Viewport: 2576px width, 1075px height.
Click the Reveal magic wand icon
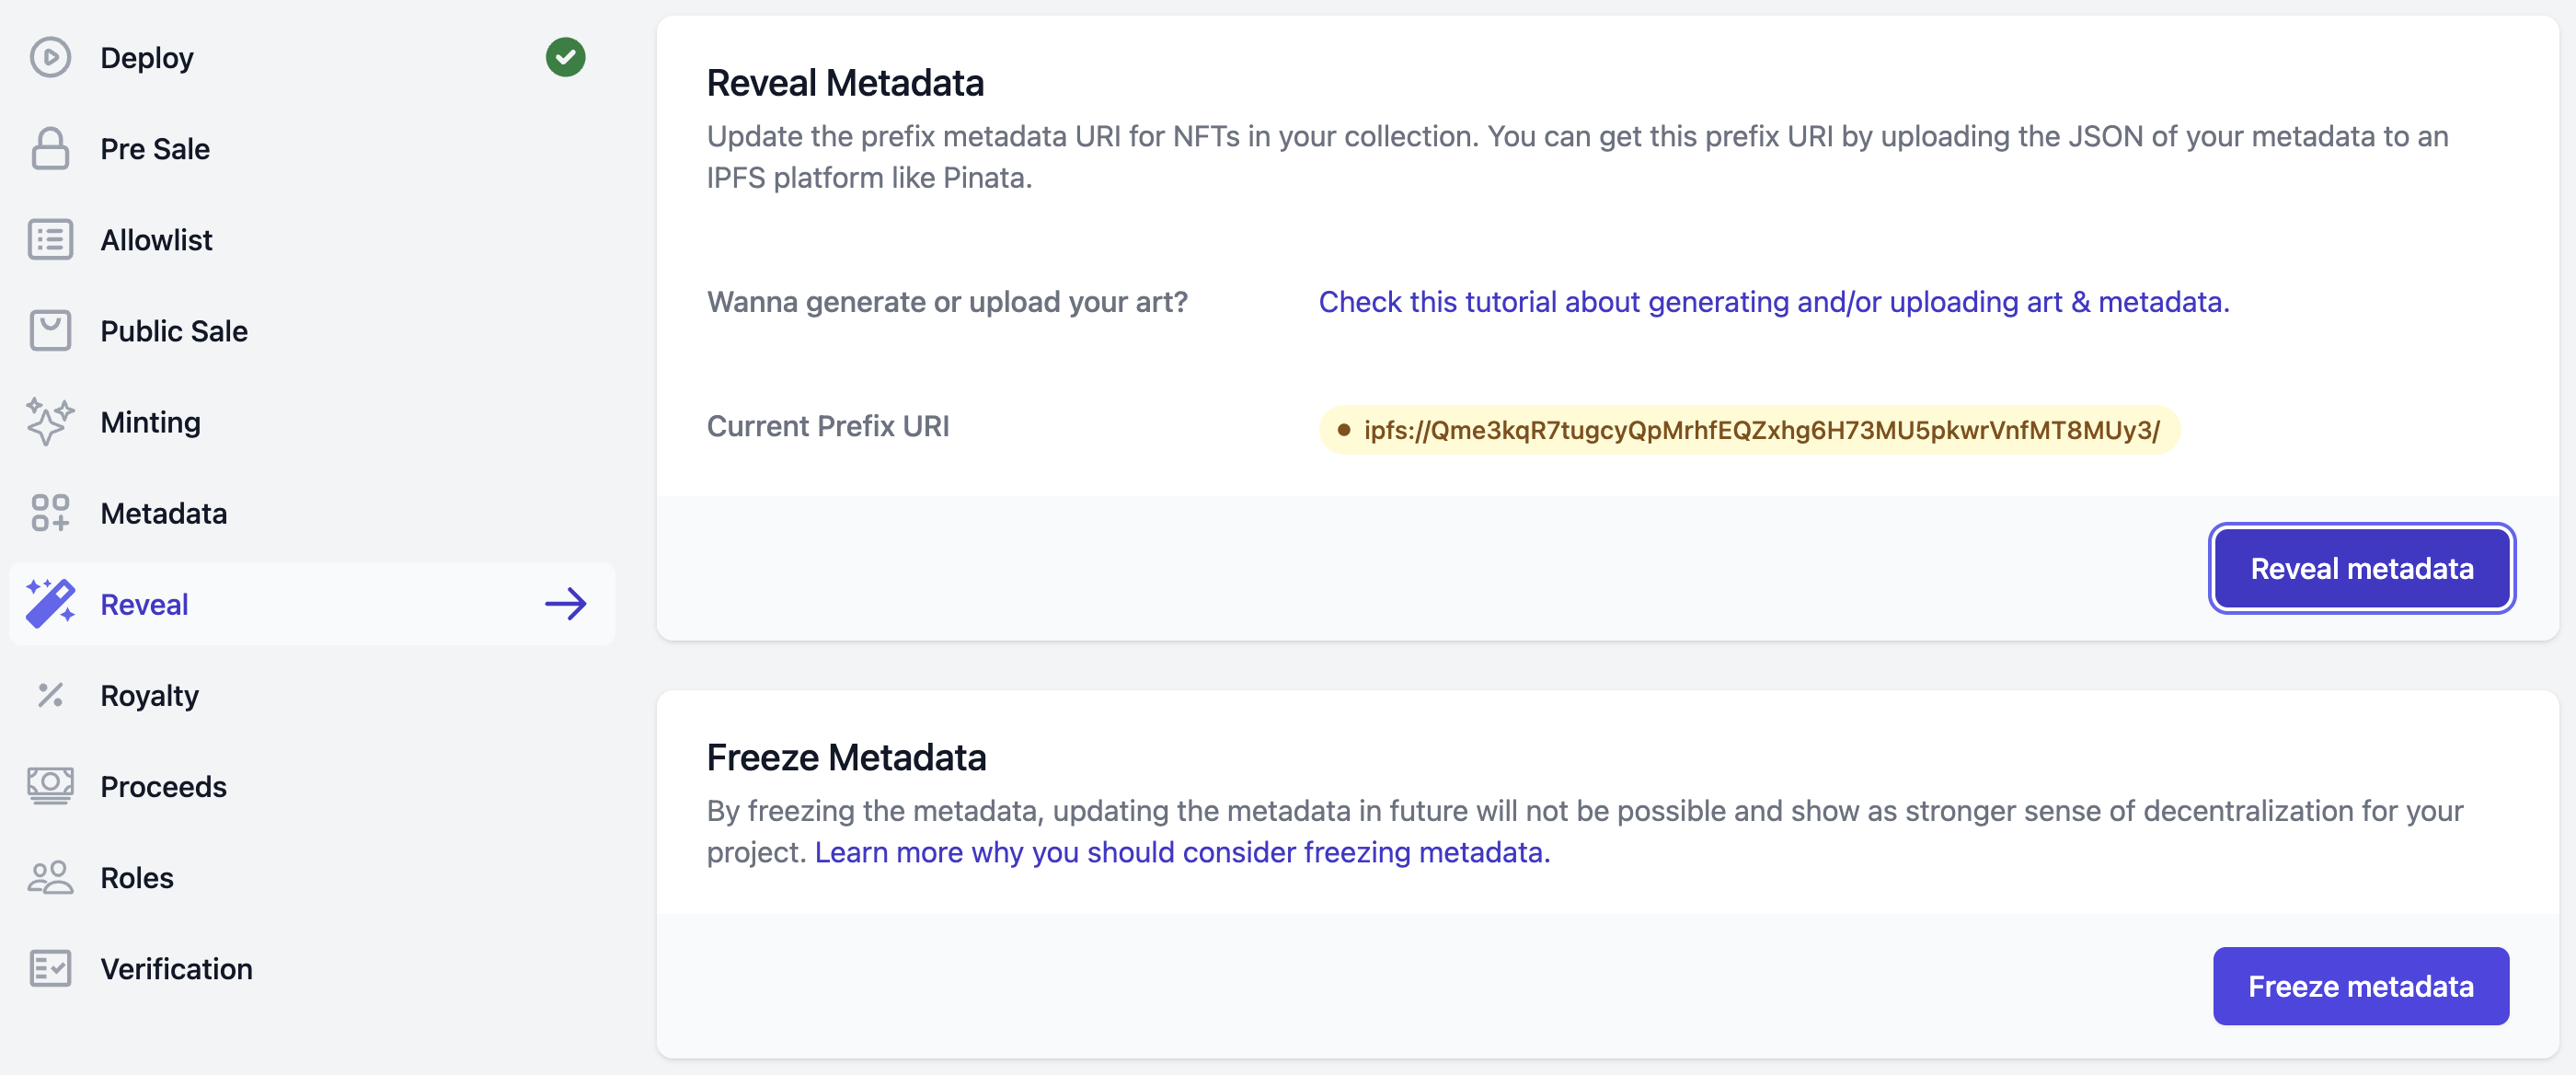click(x=50, y=604)
